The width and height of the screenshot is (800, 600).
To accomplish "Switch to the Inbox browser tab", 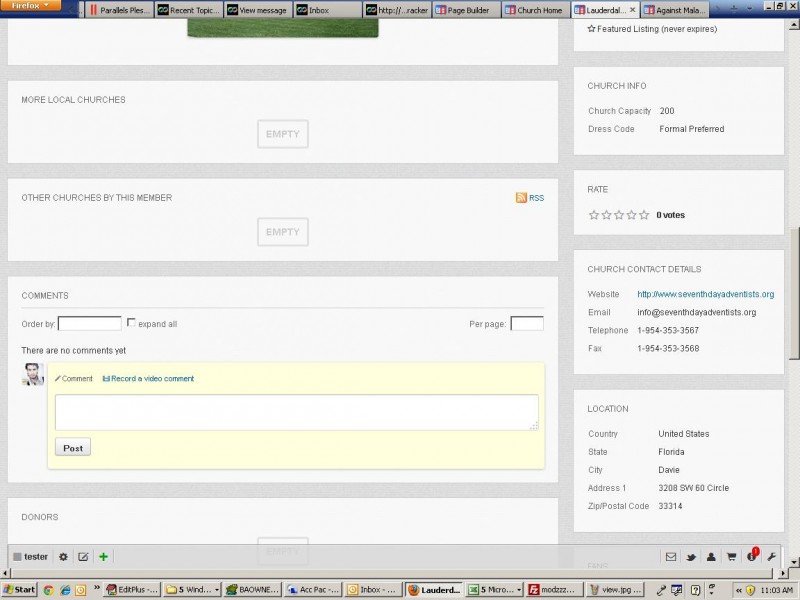I will pyautogui.click(x=327, y=10).
